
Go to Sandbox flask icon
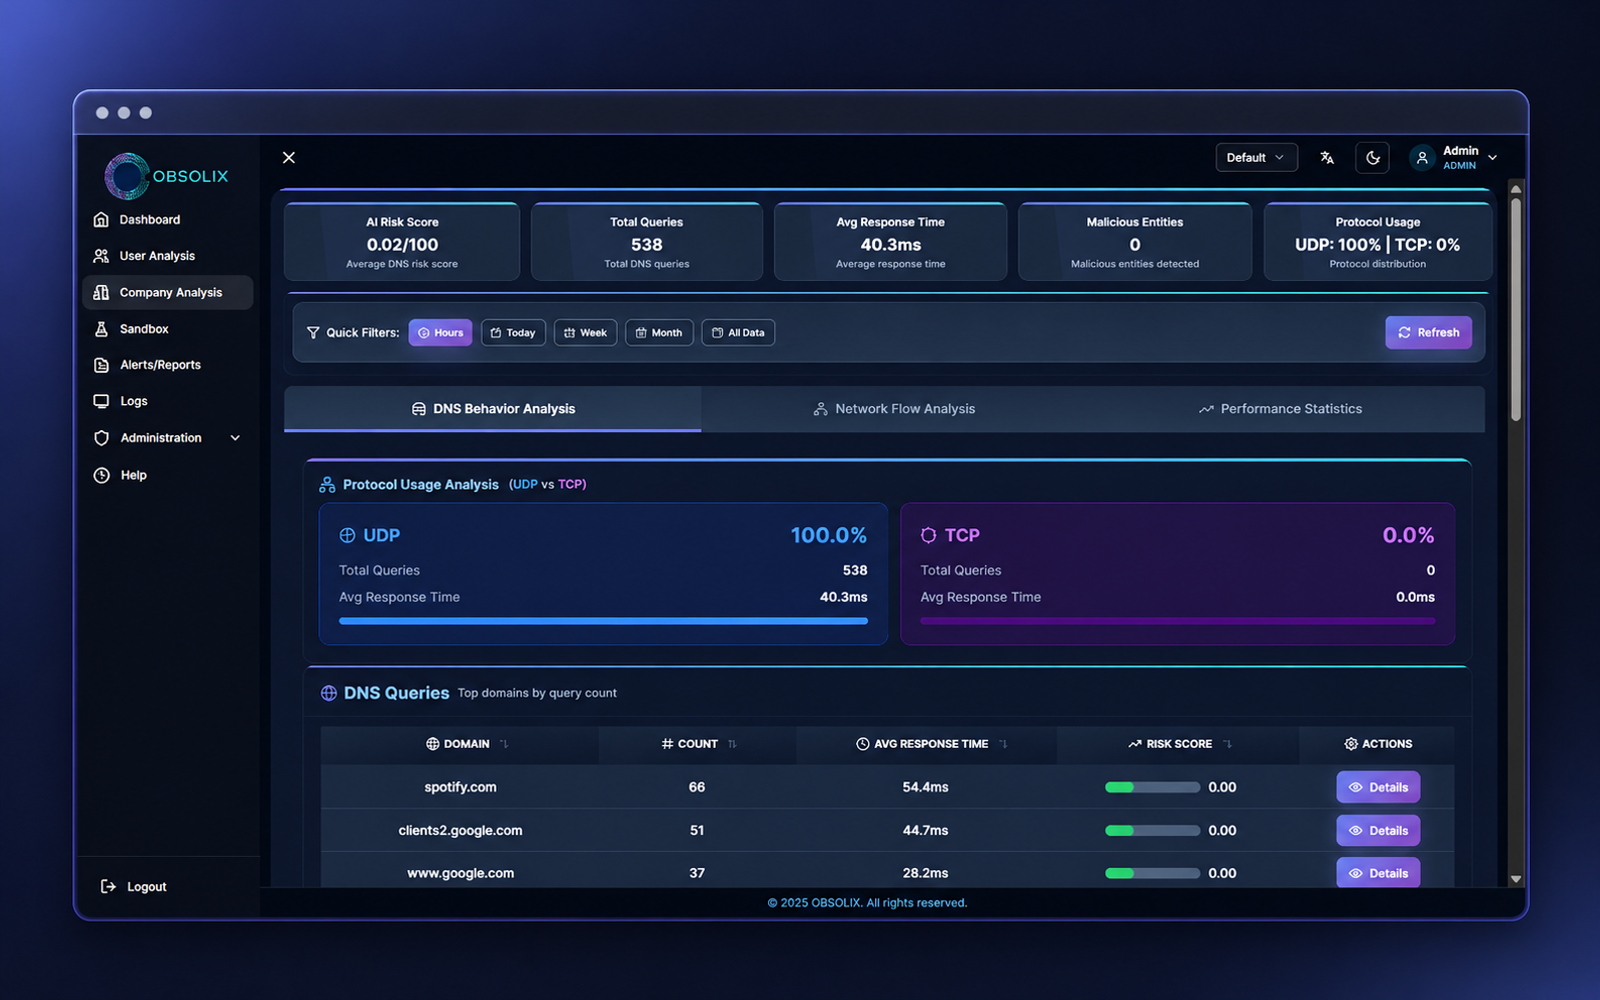101,329
